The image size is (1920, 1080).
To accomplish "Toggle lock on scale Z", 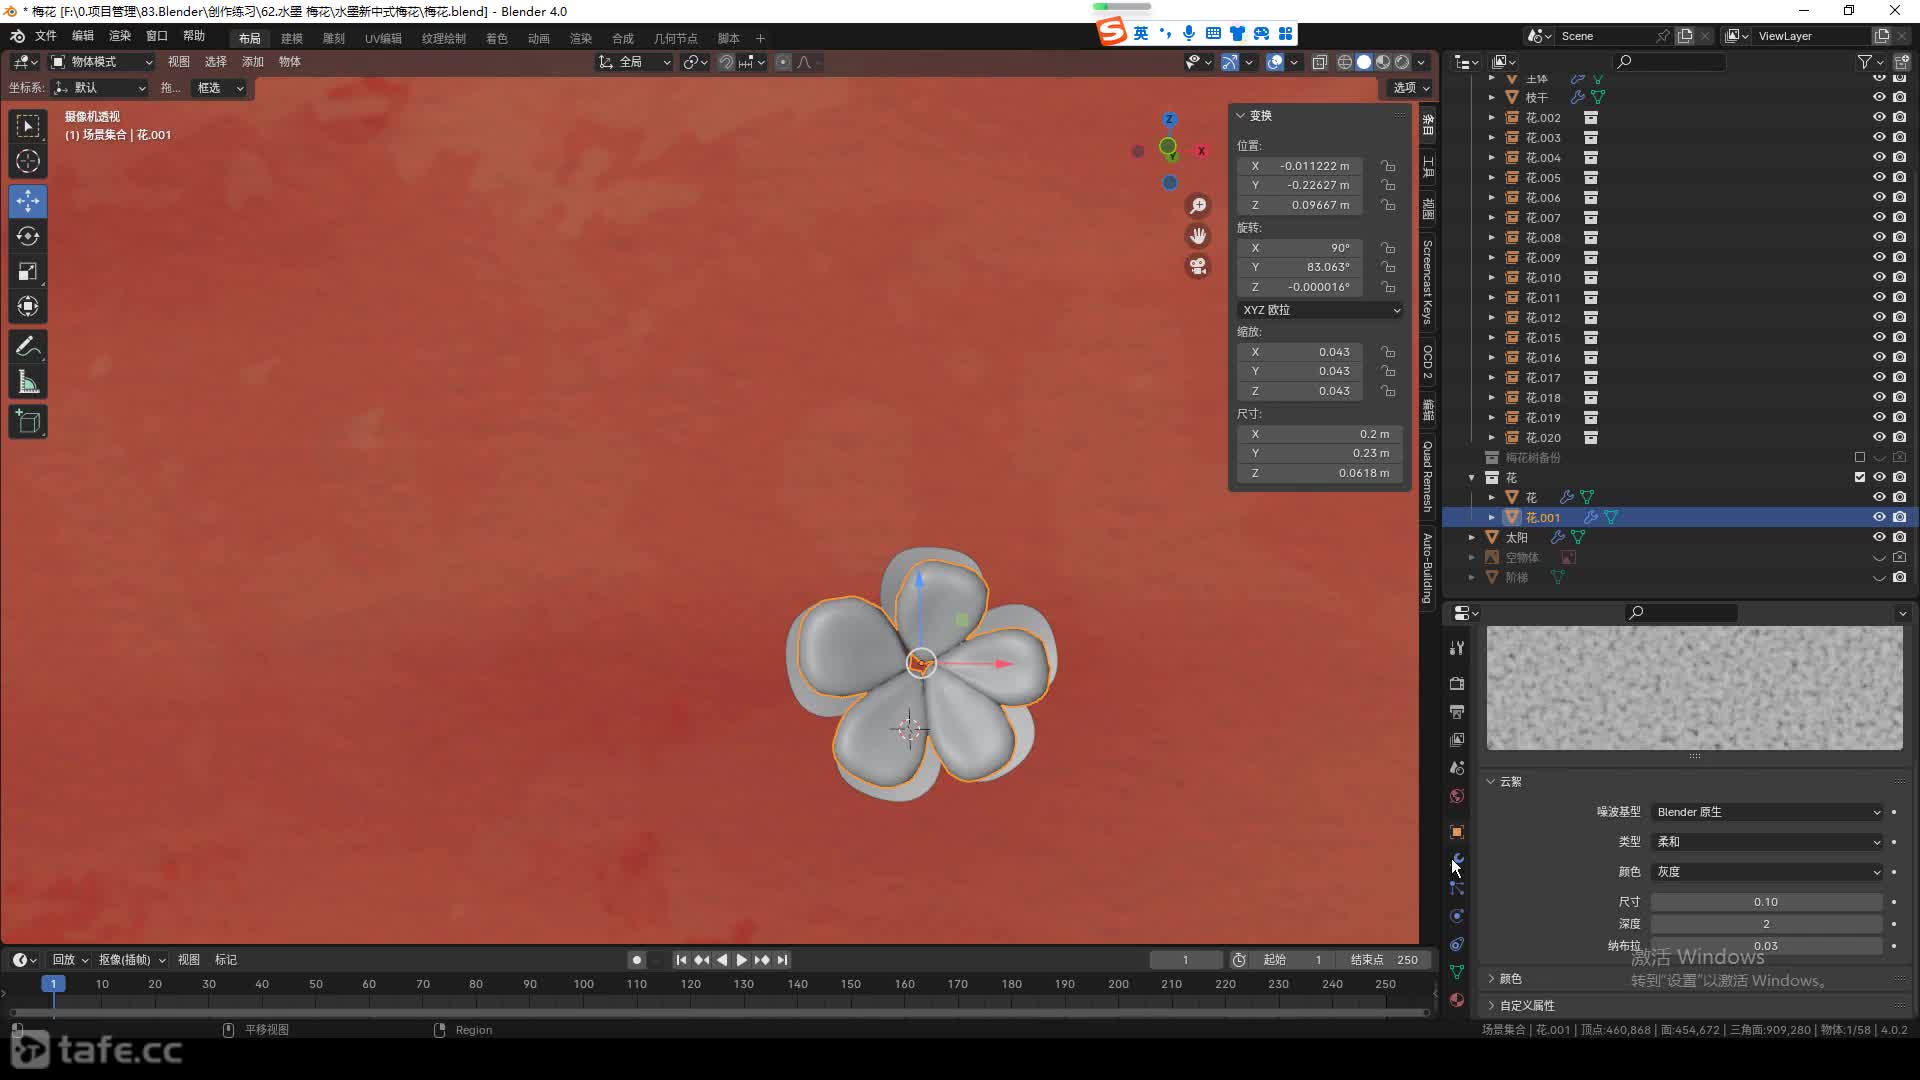I will pyautogui.click(x=1388, y=391).
